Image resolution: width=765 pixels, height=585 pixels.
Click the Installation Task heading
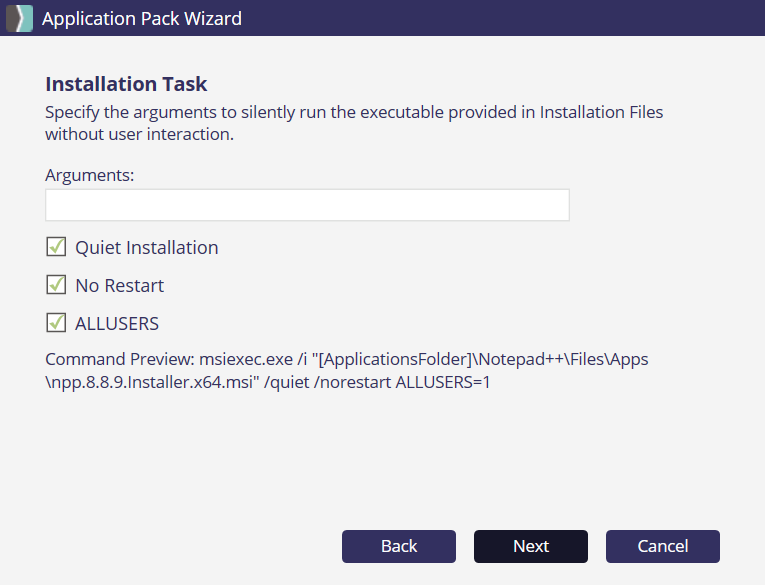126,84
